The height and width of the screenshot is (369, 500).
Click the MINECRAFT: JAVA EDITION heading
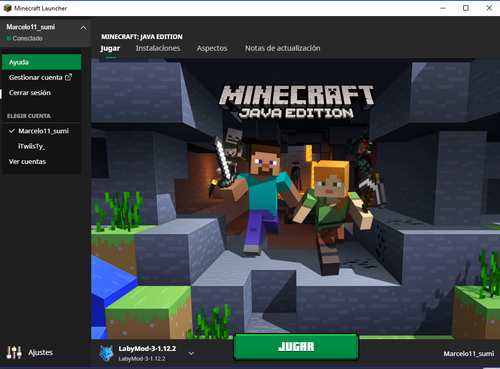coord(142,37)
